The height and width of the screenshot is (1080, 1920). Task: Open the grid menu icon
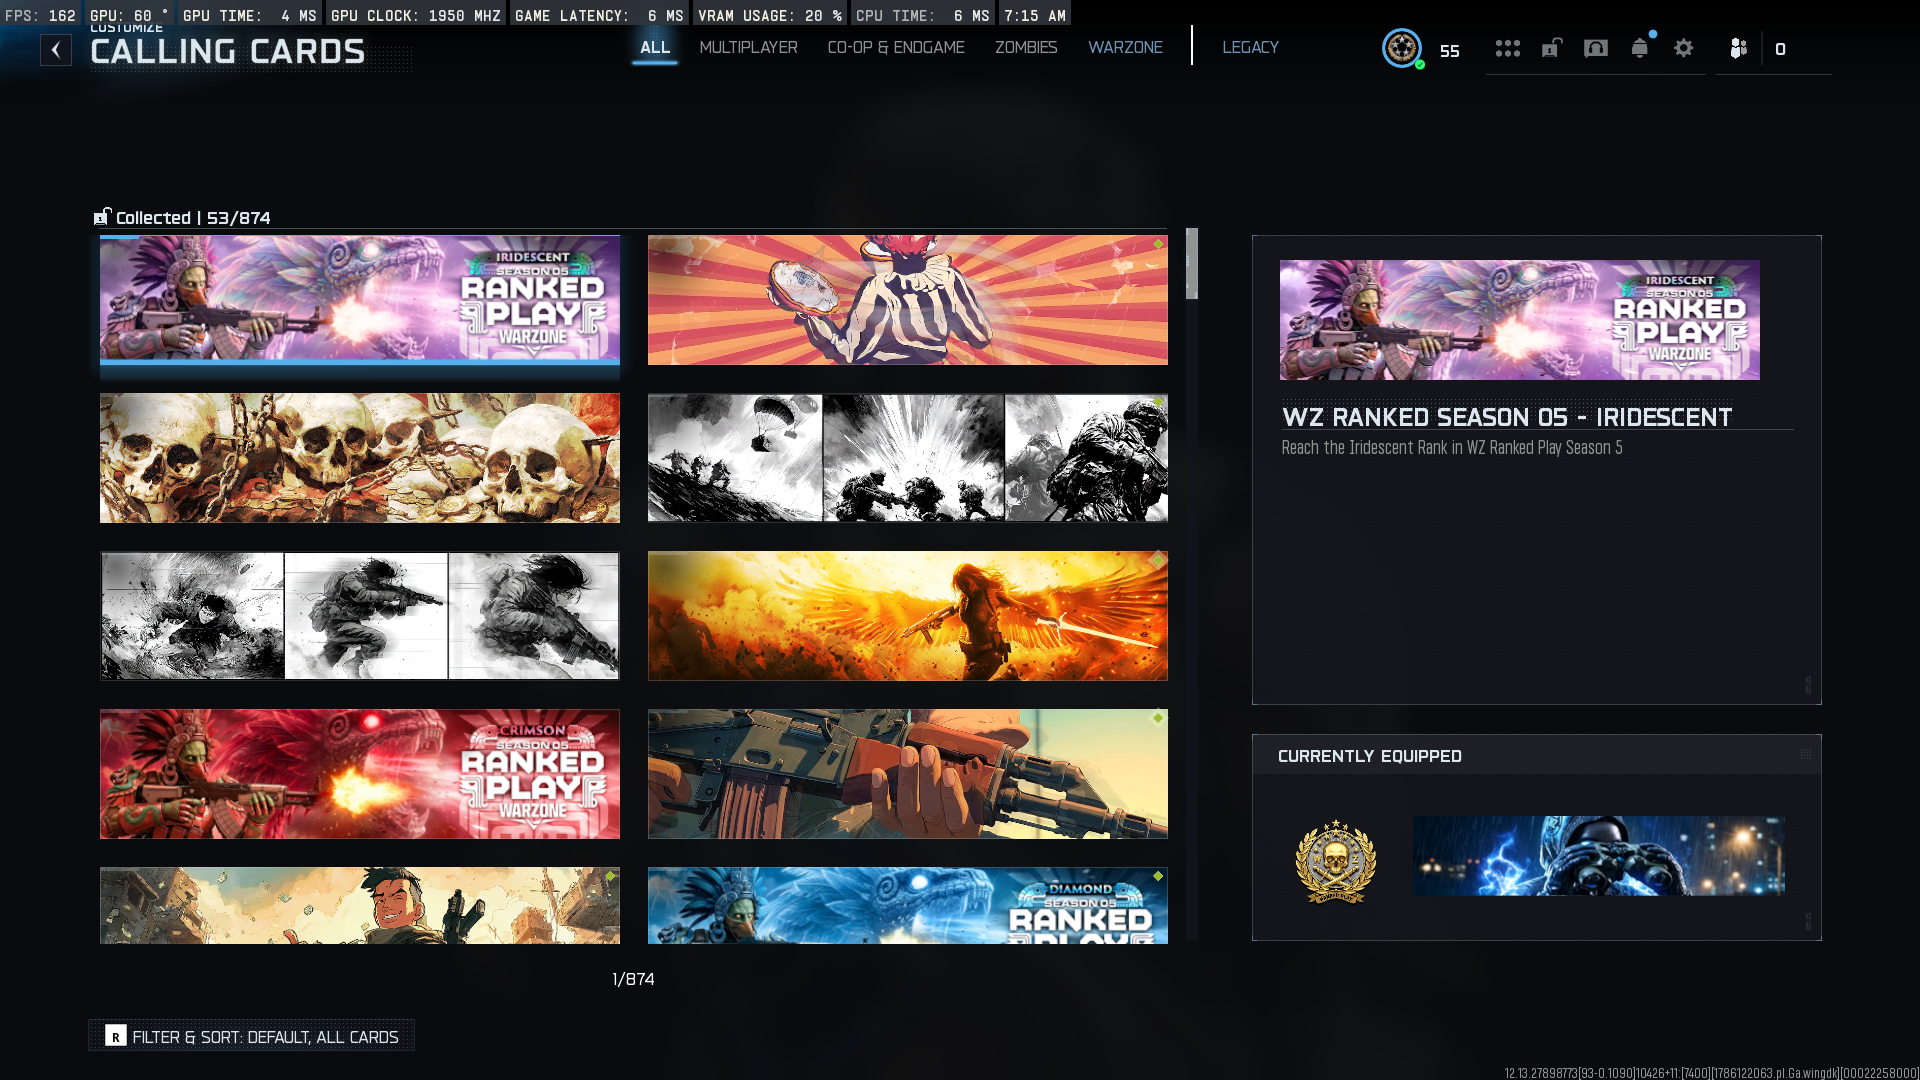click(1508, 48)
